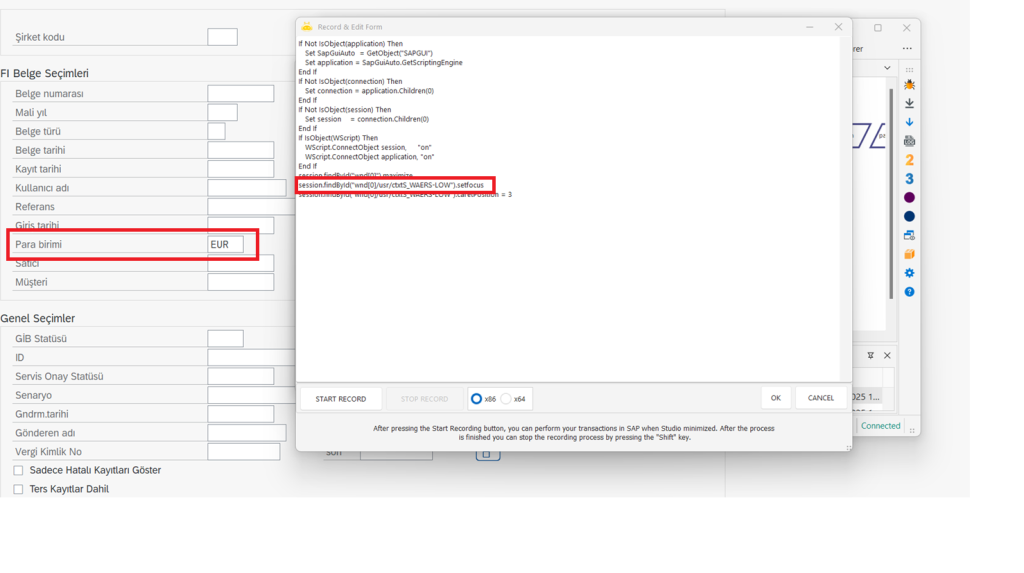
Task: Expand the dropdown chevron in the right panel
Action: click(887, 68)
